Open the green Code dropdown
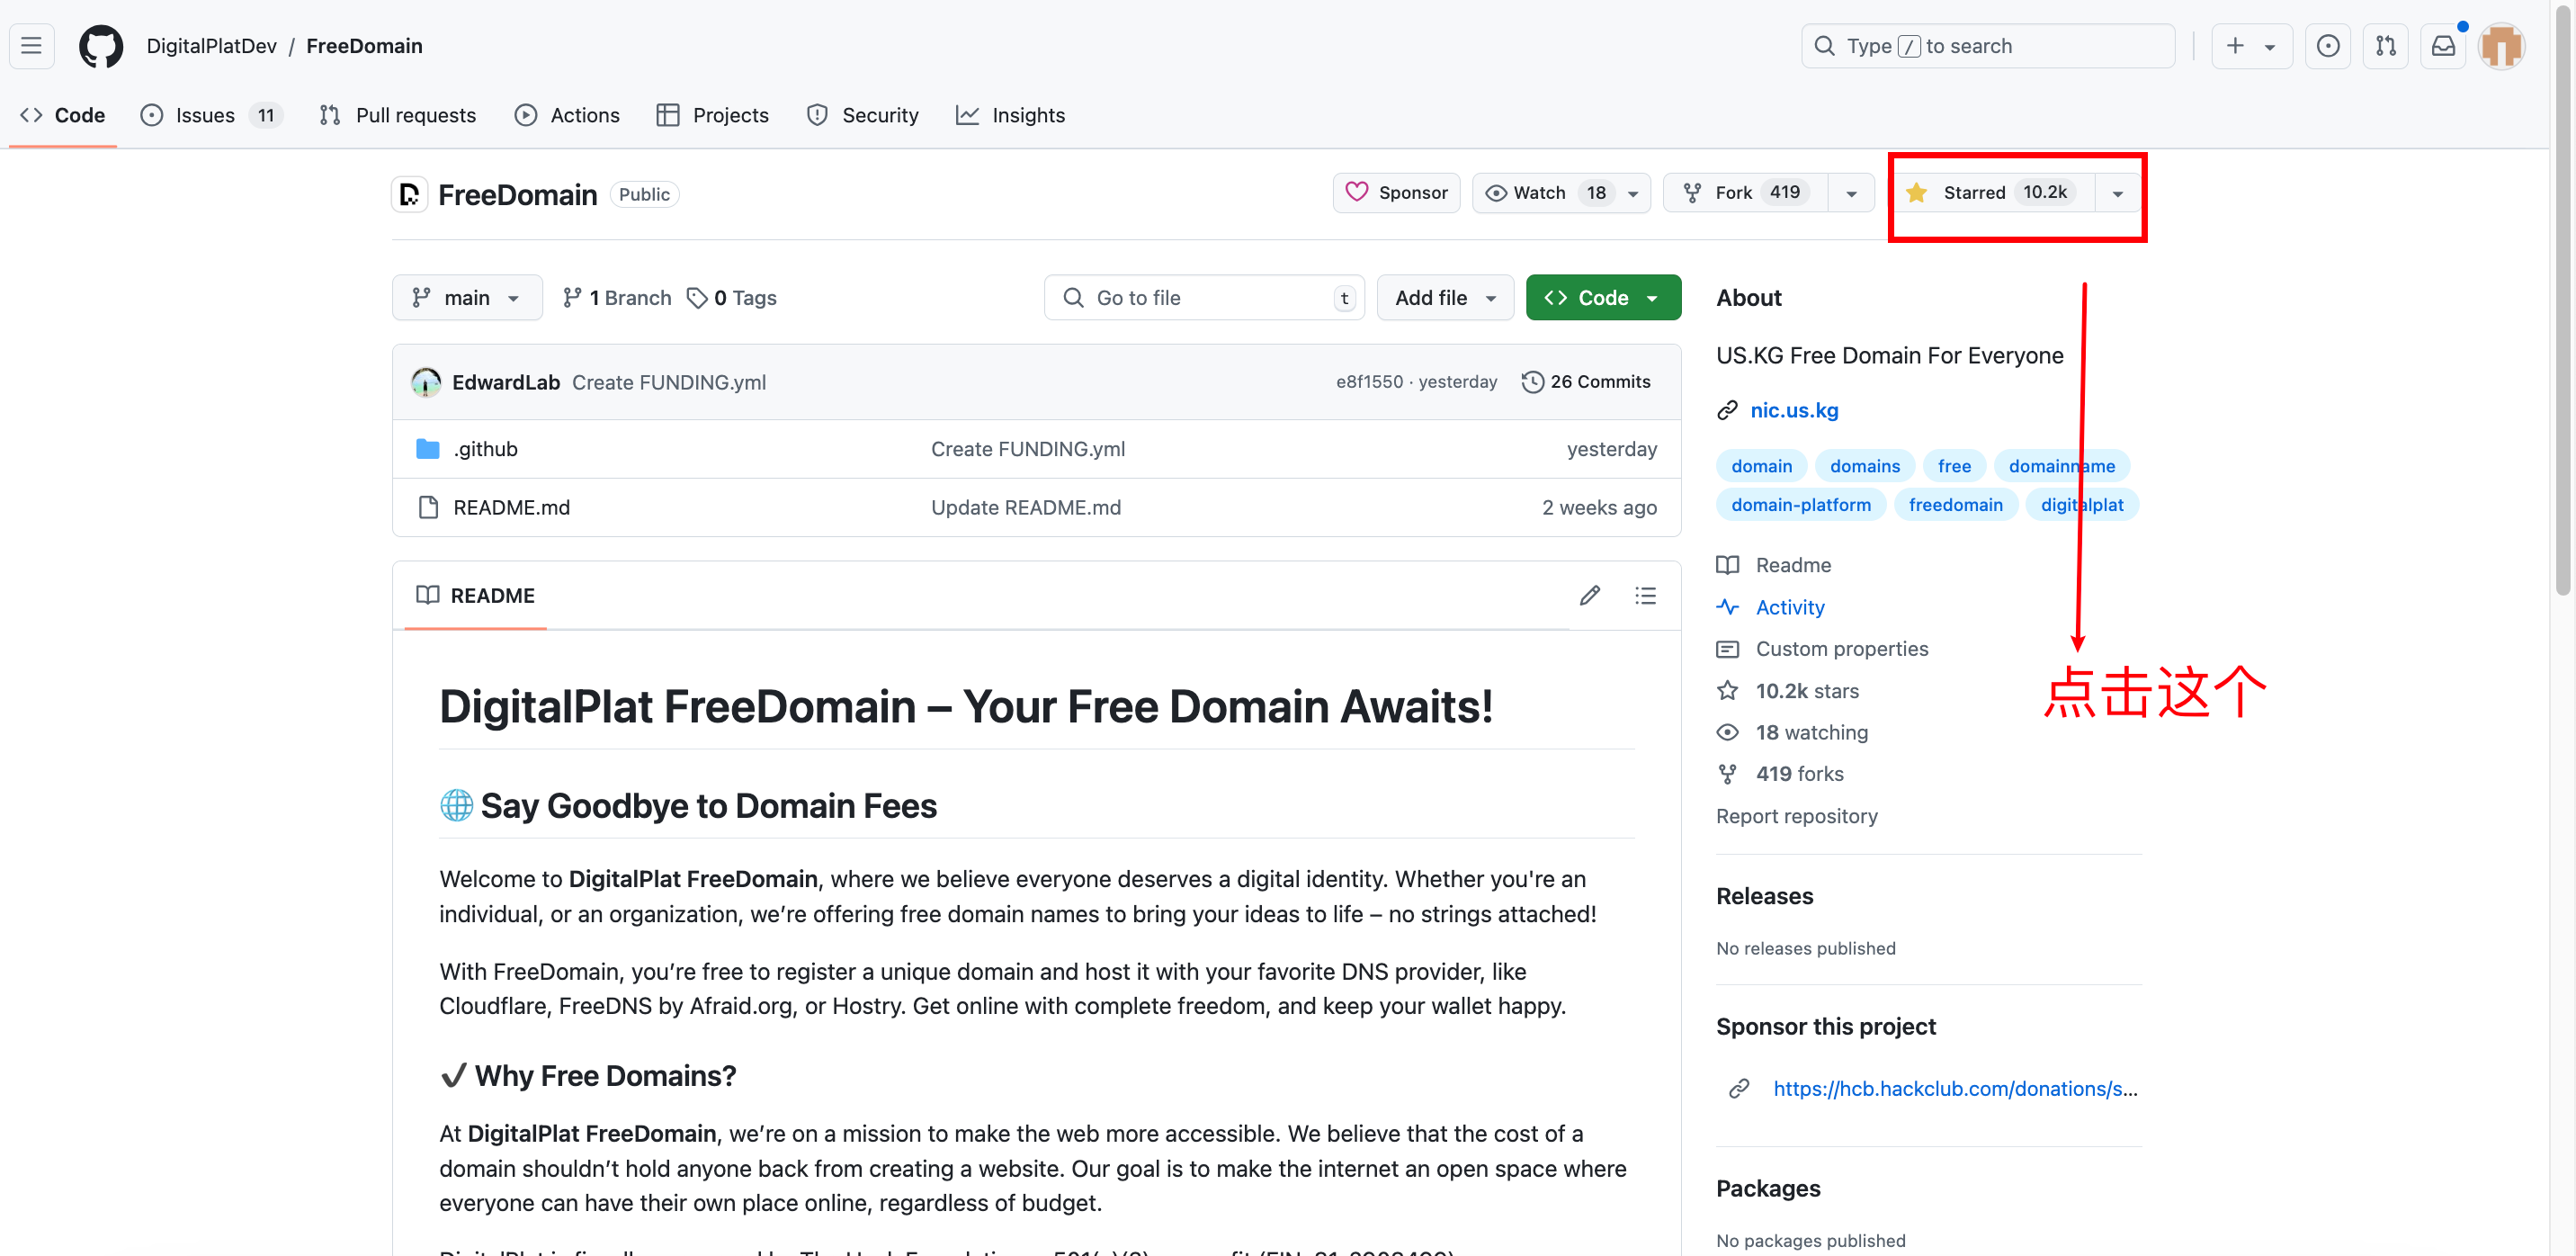2576x1256 pixels. click(x=1602, y=298)
